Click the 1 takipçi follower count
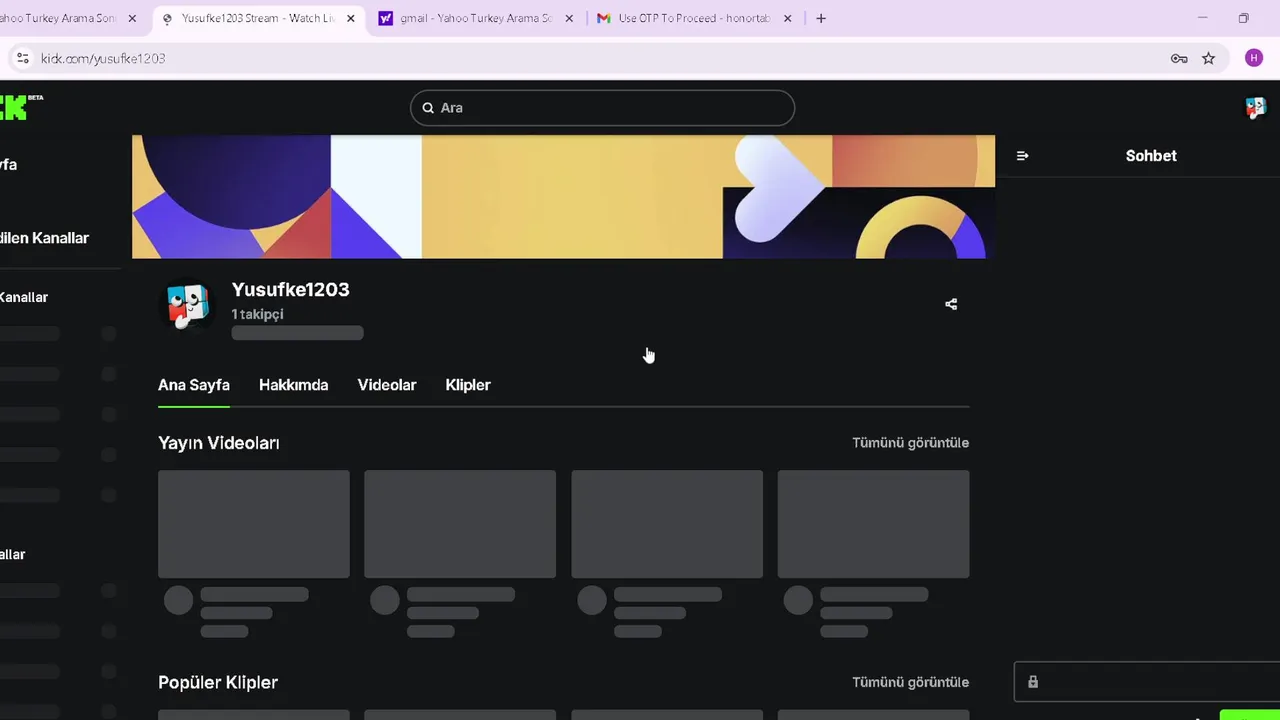The image size is (1280, 720). coord(257,314)
